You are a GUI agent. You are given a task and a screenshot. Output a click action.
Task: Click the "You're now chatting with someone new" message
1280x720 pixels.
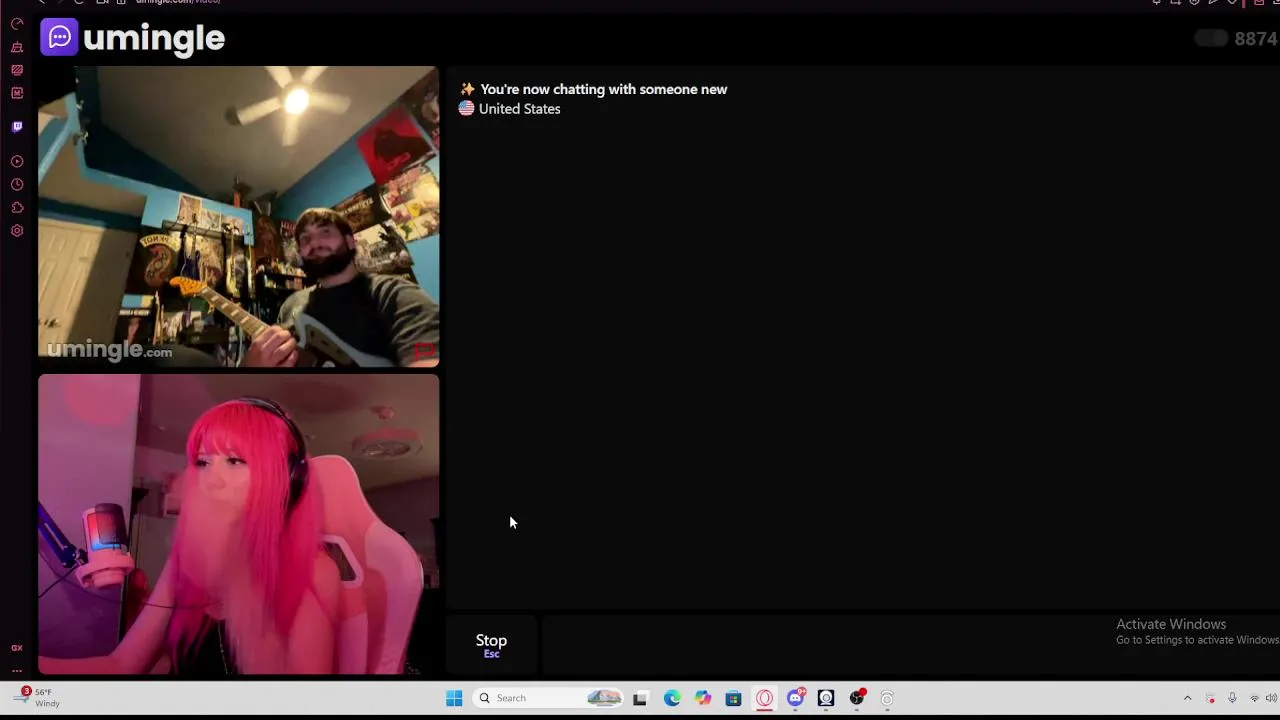click(603, 89)
